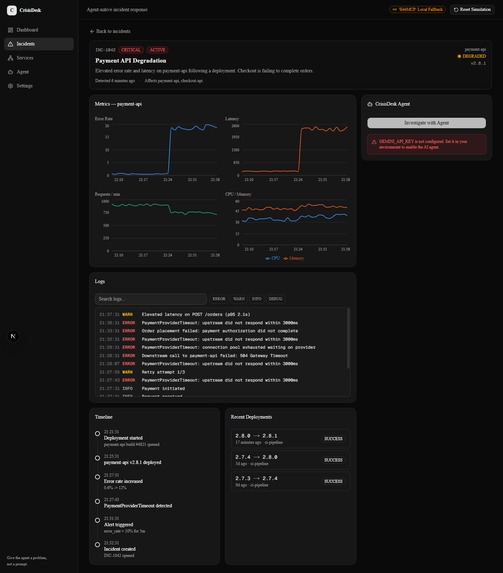Click the PaymentProviderTimeout detected timeline marker
Screen dimensions: 503x573
97,501
